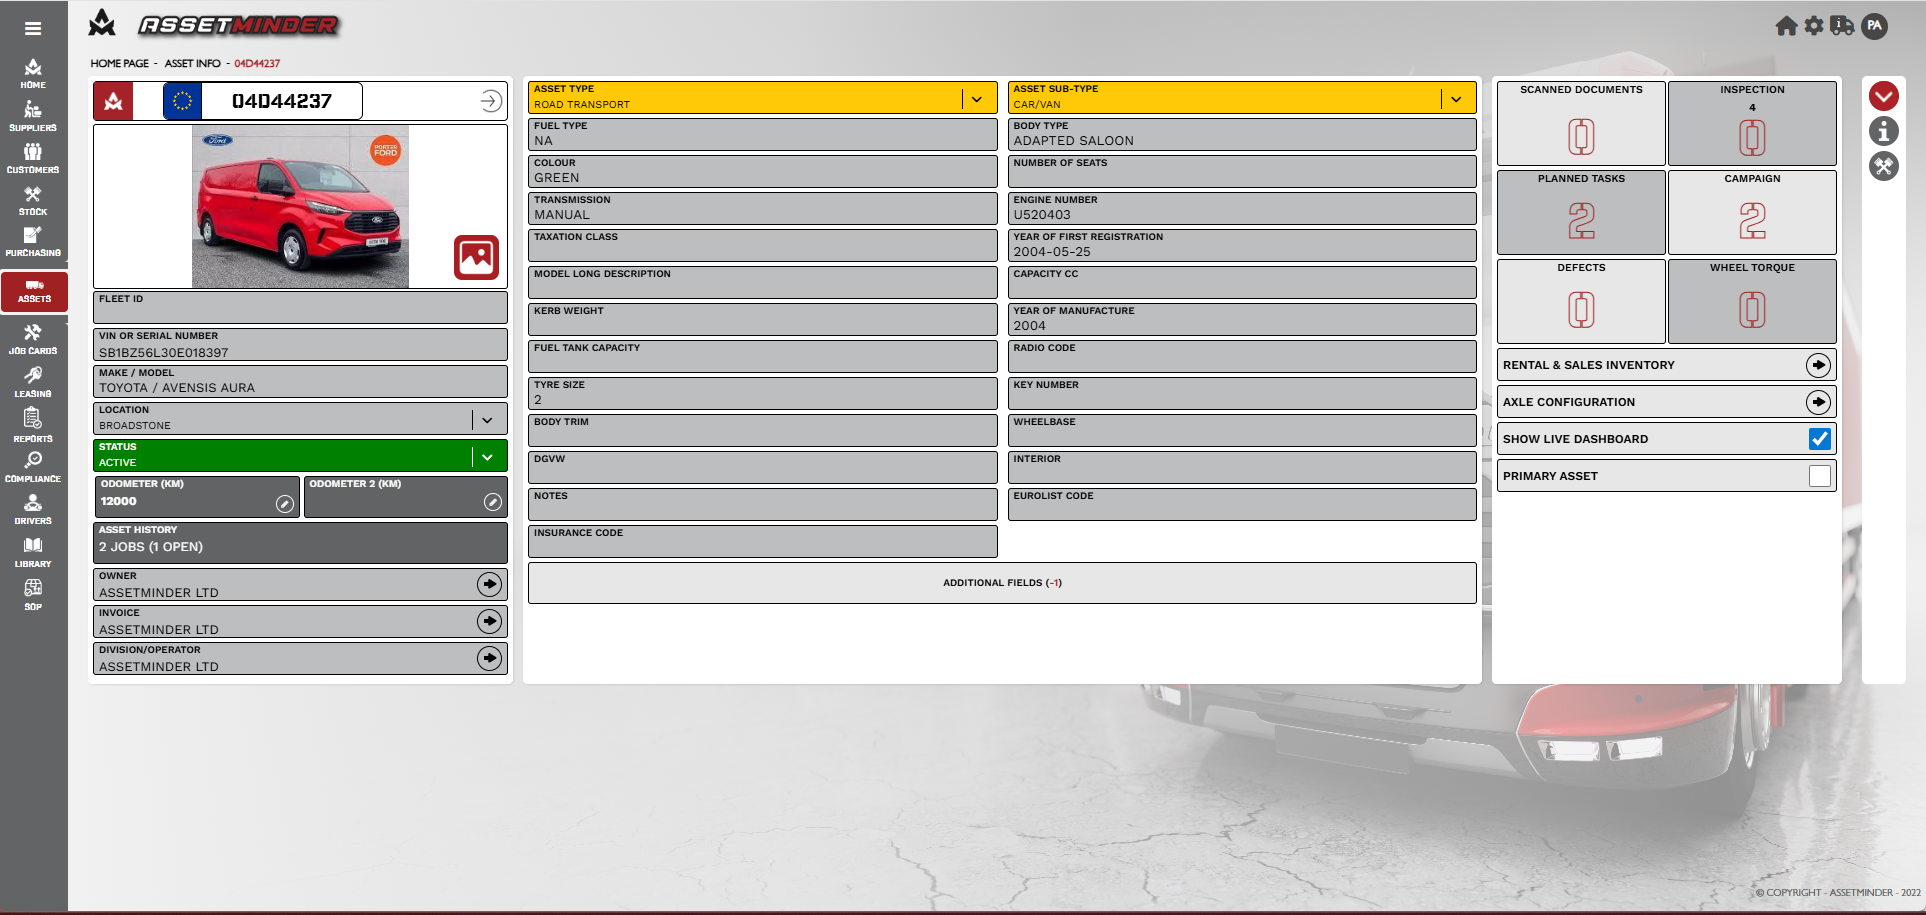Click the home icon in top header
1926x915 pixels.
click(x=1786, y=26)
